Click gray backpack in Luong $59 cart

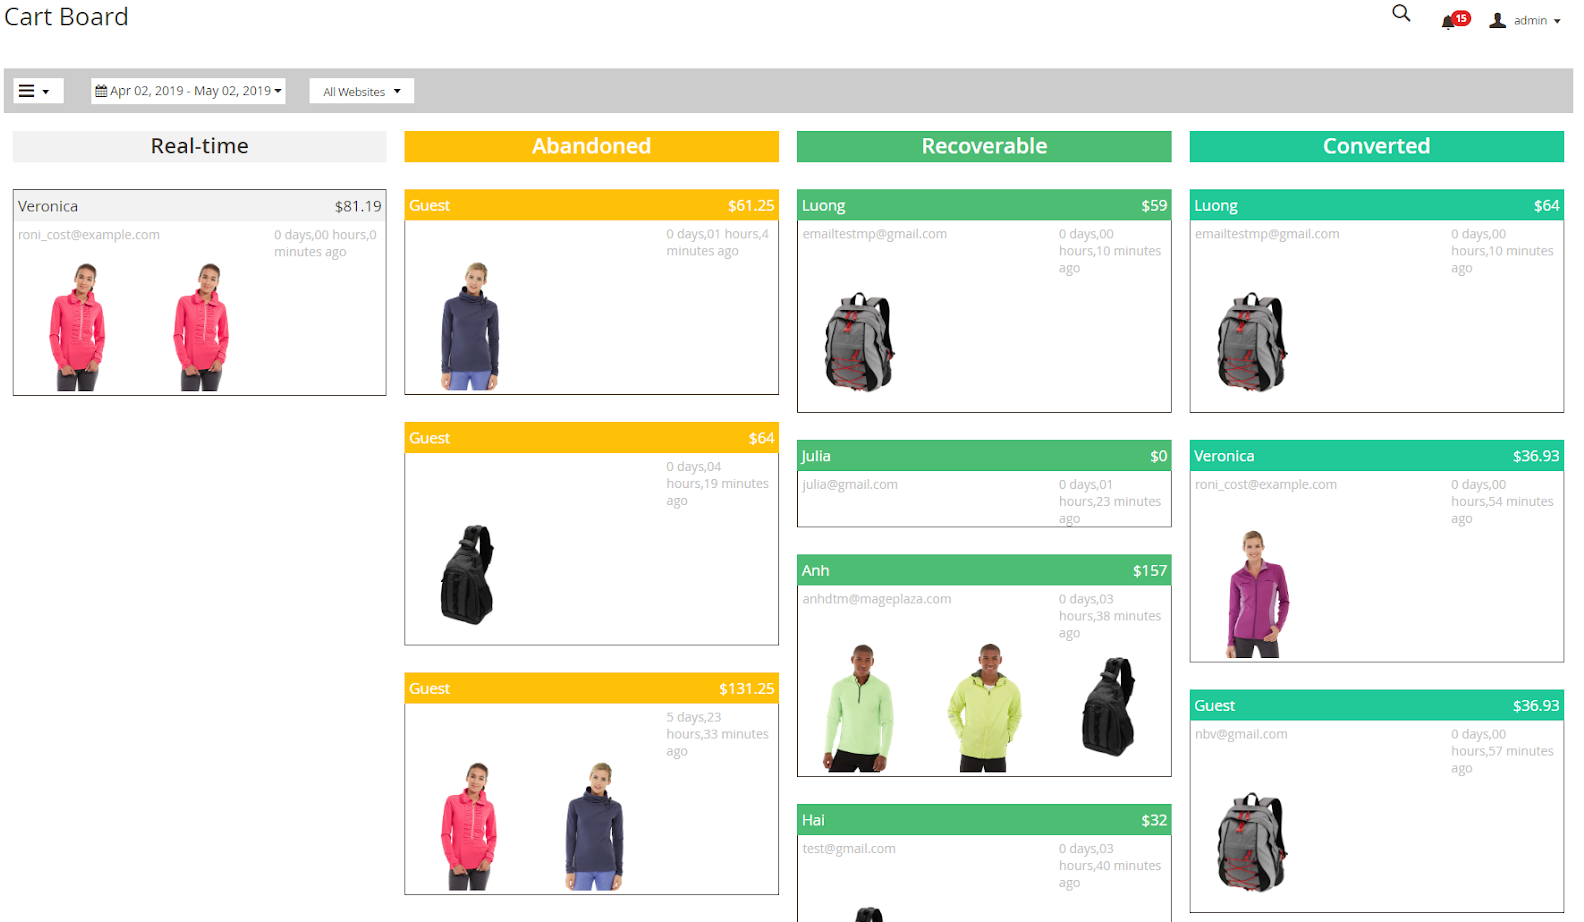(859, 342)
